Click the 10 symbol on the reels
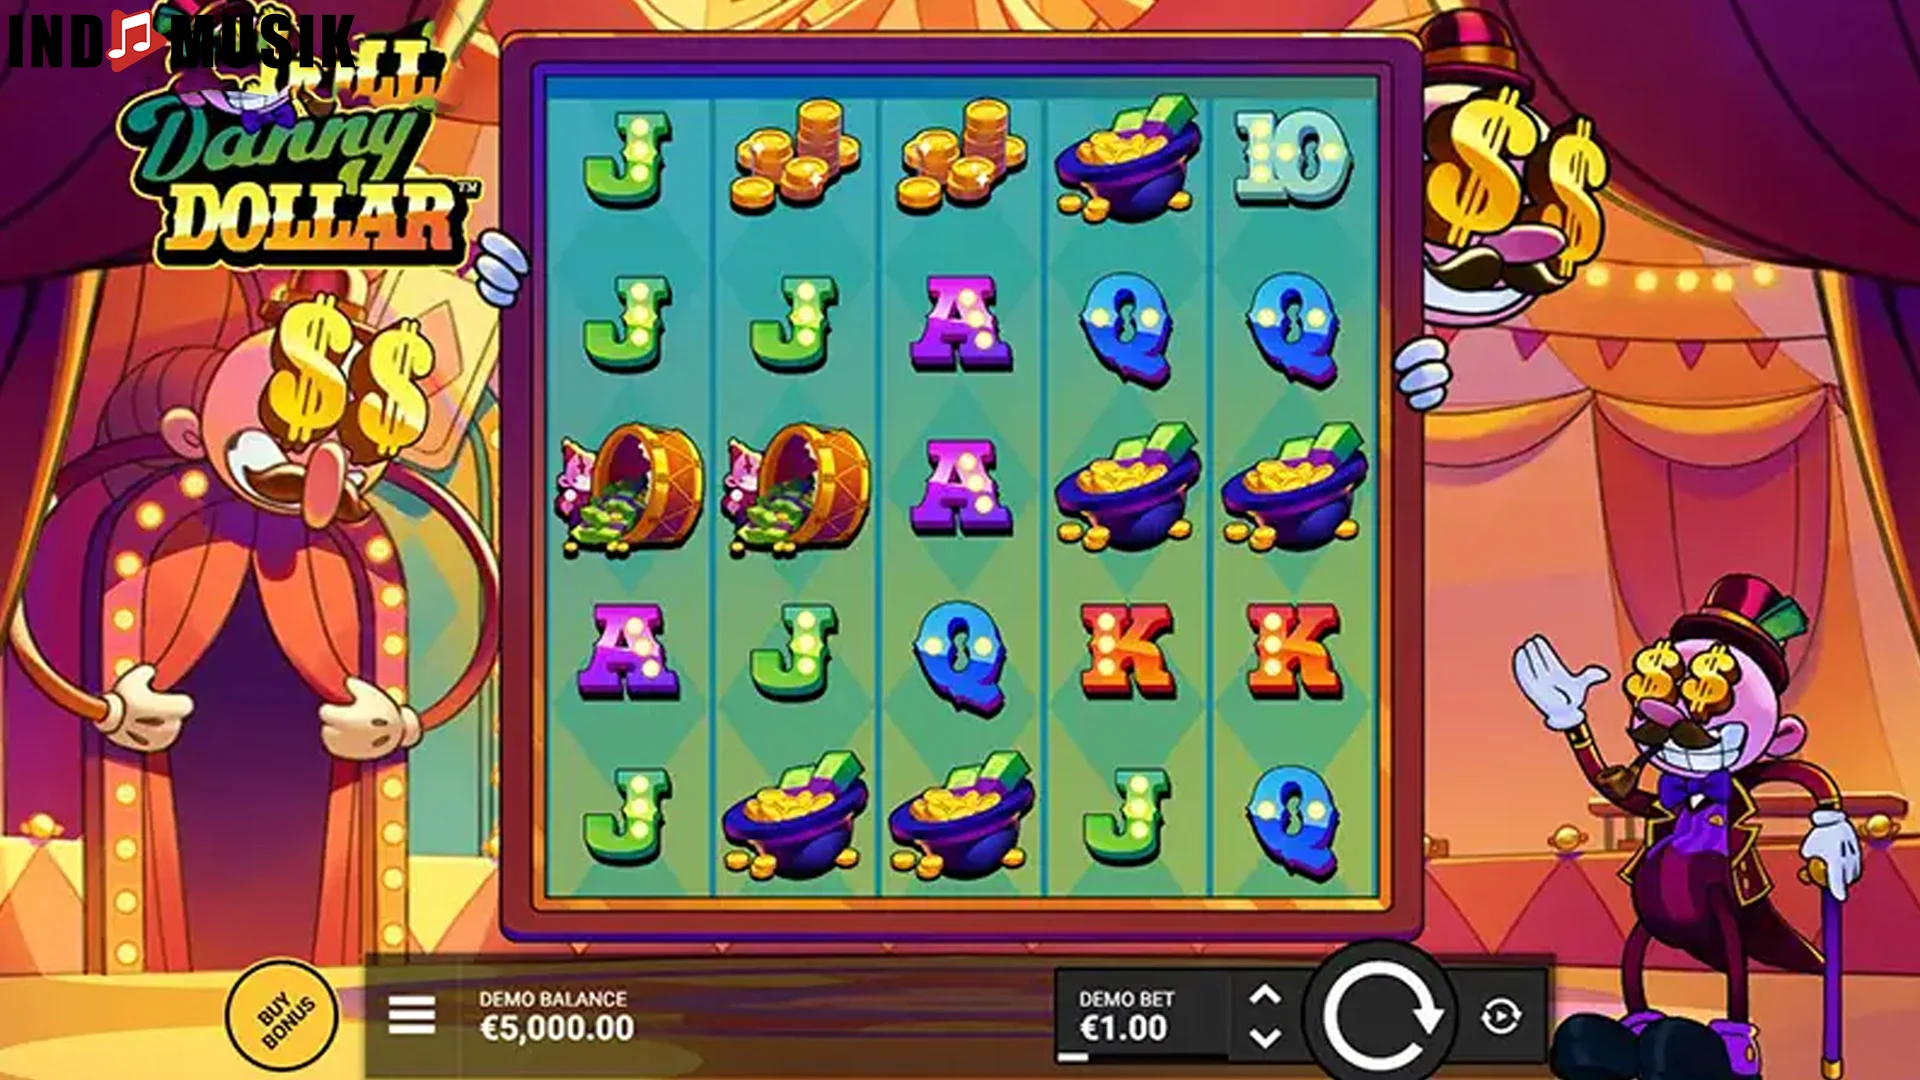 pos(1292,158)
